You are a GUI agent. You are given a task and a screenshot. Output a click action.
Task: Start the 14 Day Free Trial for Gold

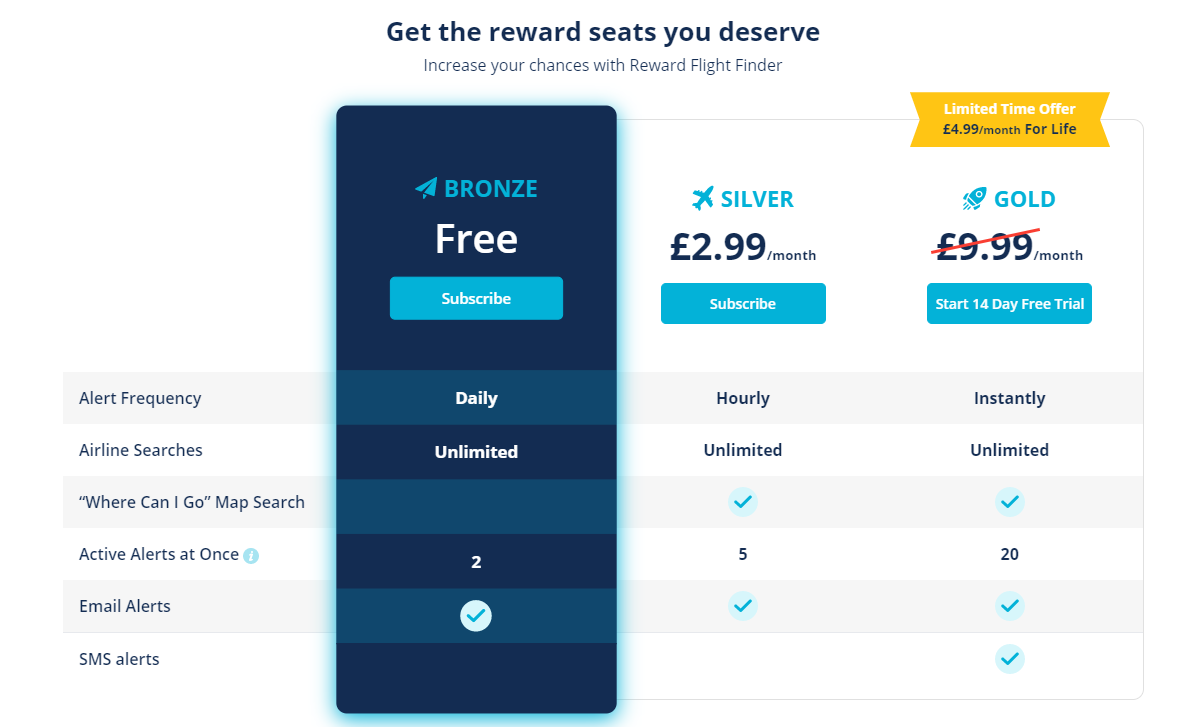1009,303
